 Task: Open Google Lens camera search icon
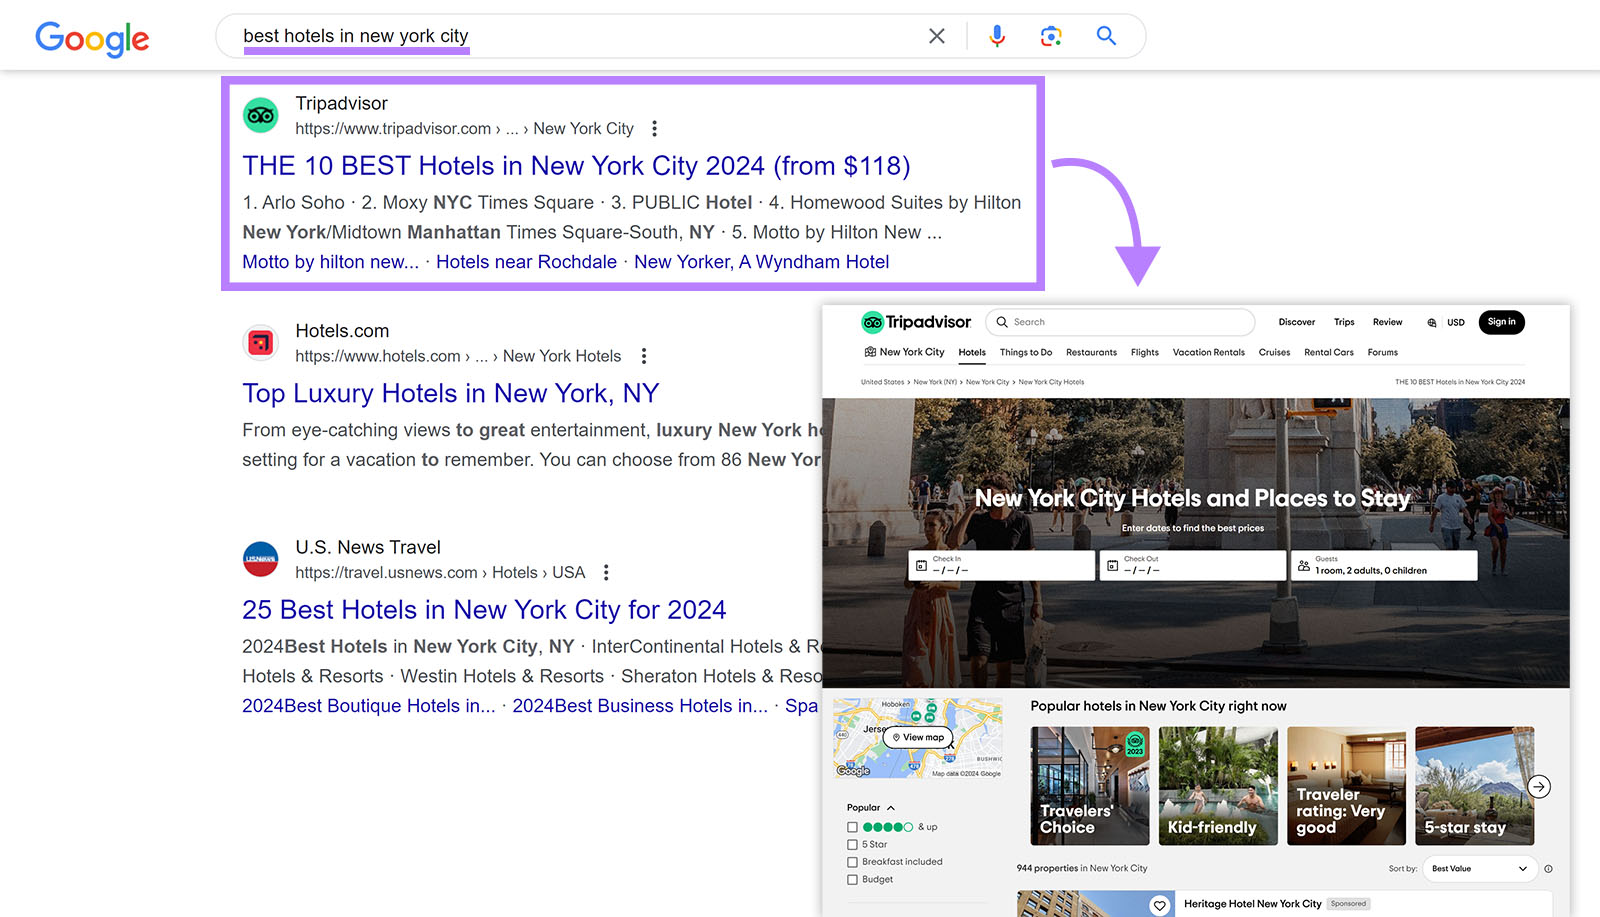pyautogui.click(x=1050, y=35)
